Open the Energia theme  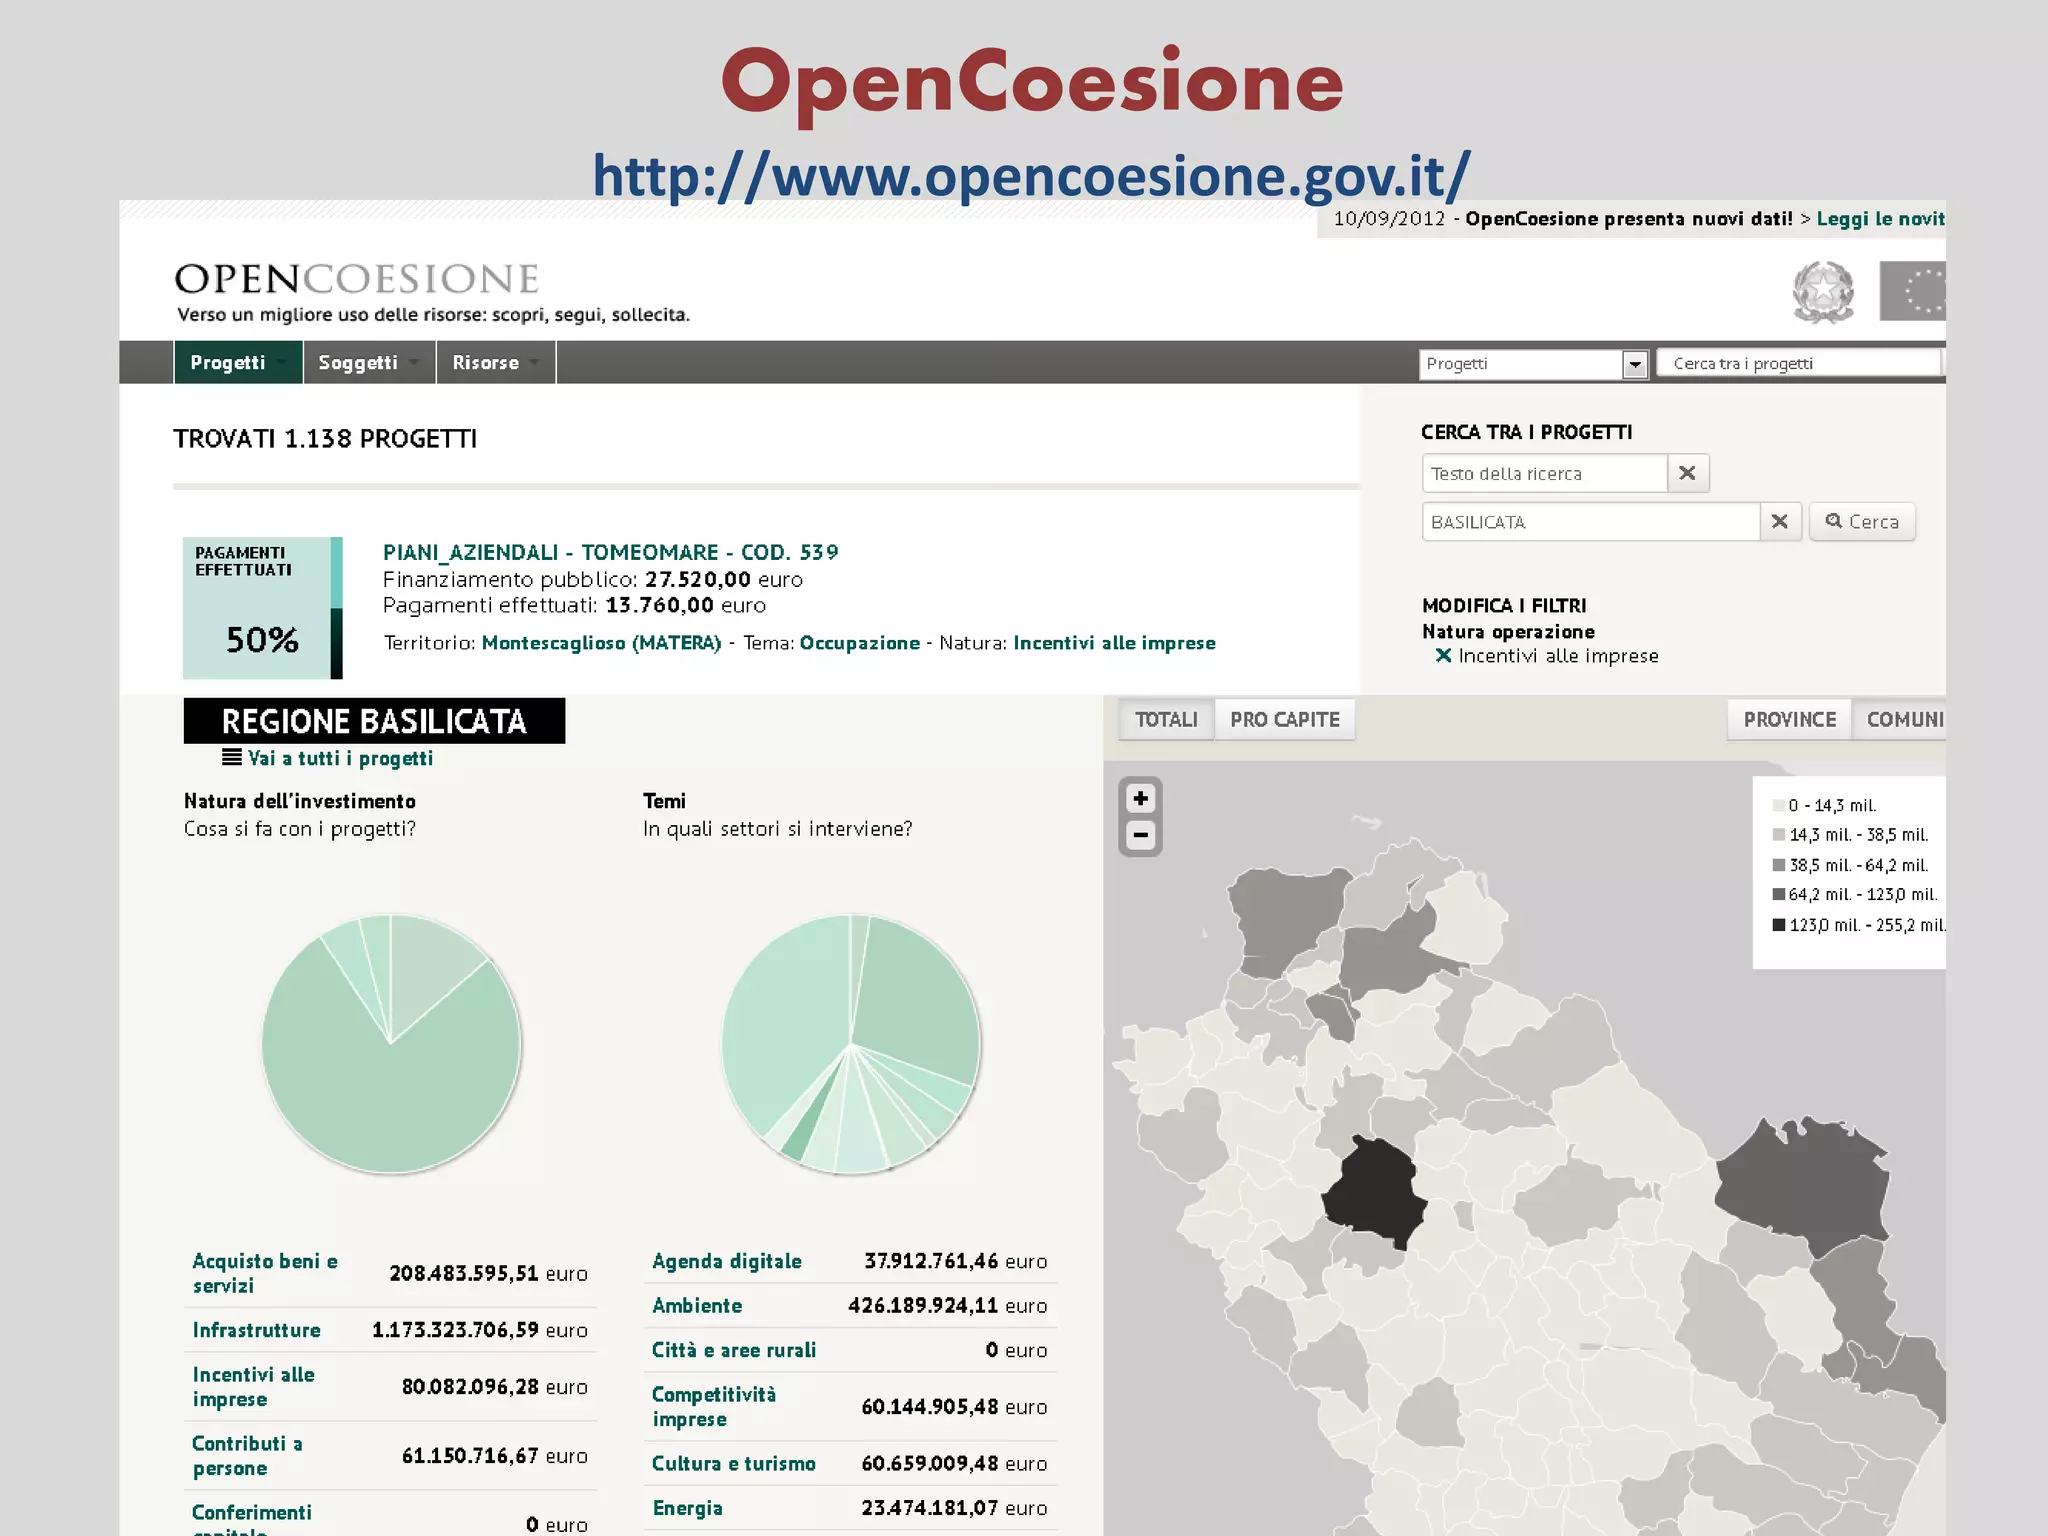[687, 1508]
